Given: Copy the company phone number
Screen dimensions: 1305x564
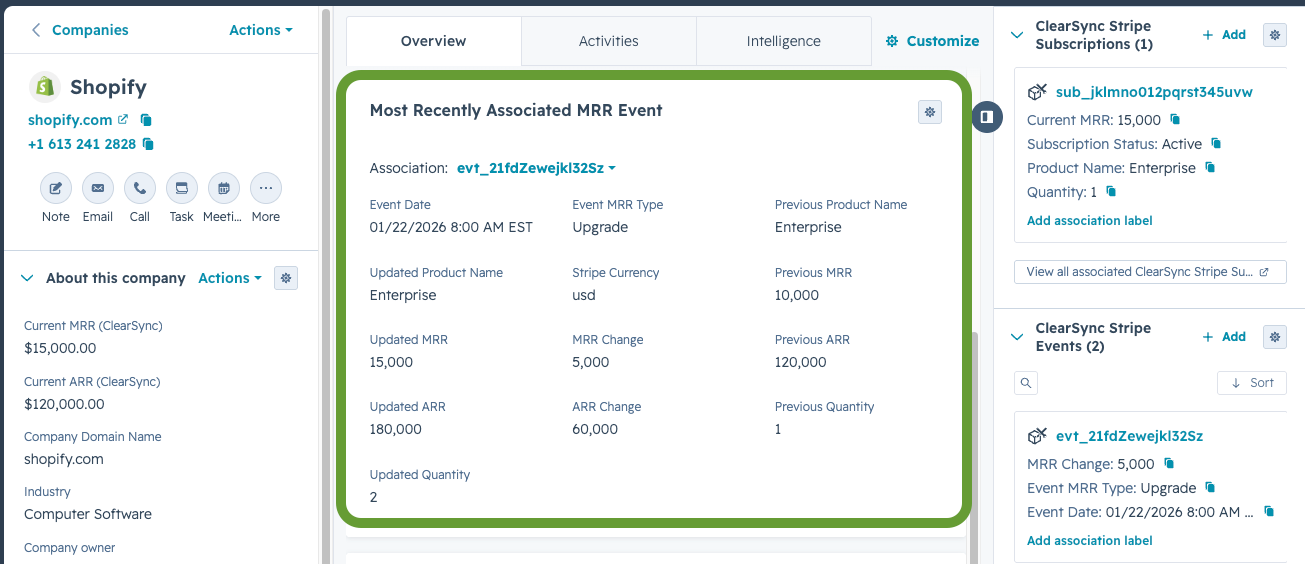Looking at the screenshot, I should coord(148,144).
